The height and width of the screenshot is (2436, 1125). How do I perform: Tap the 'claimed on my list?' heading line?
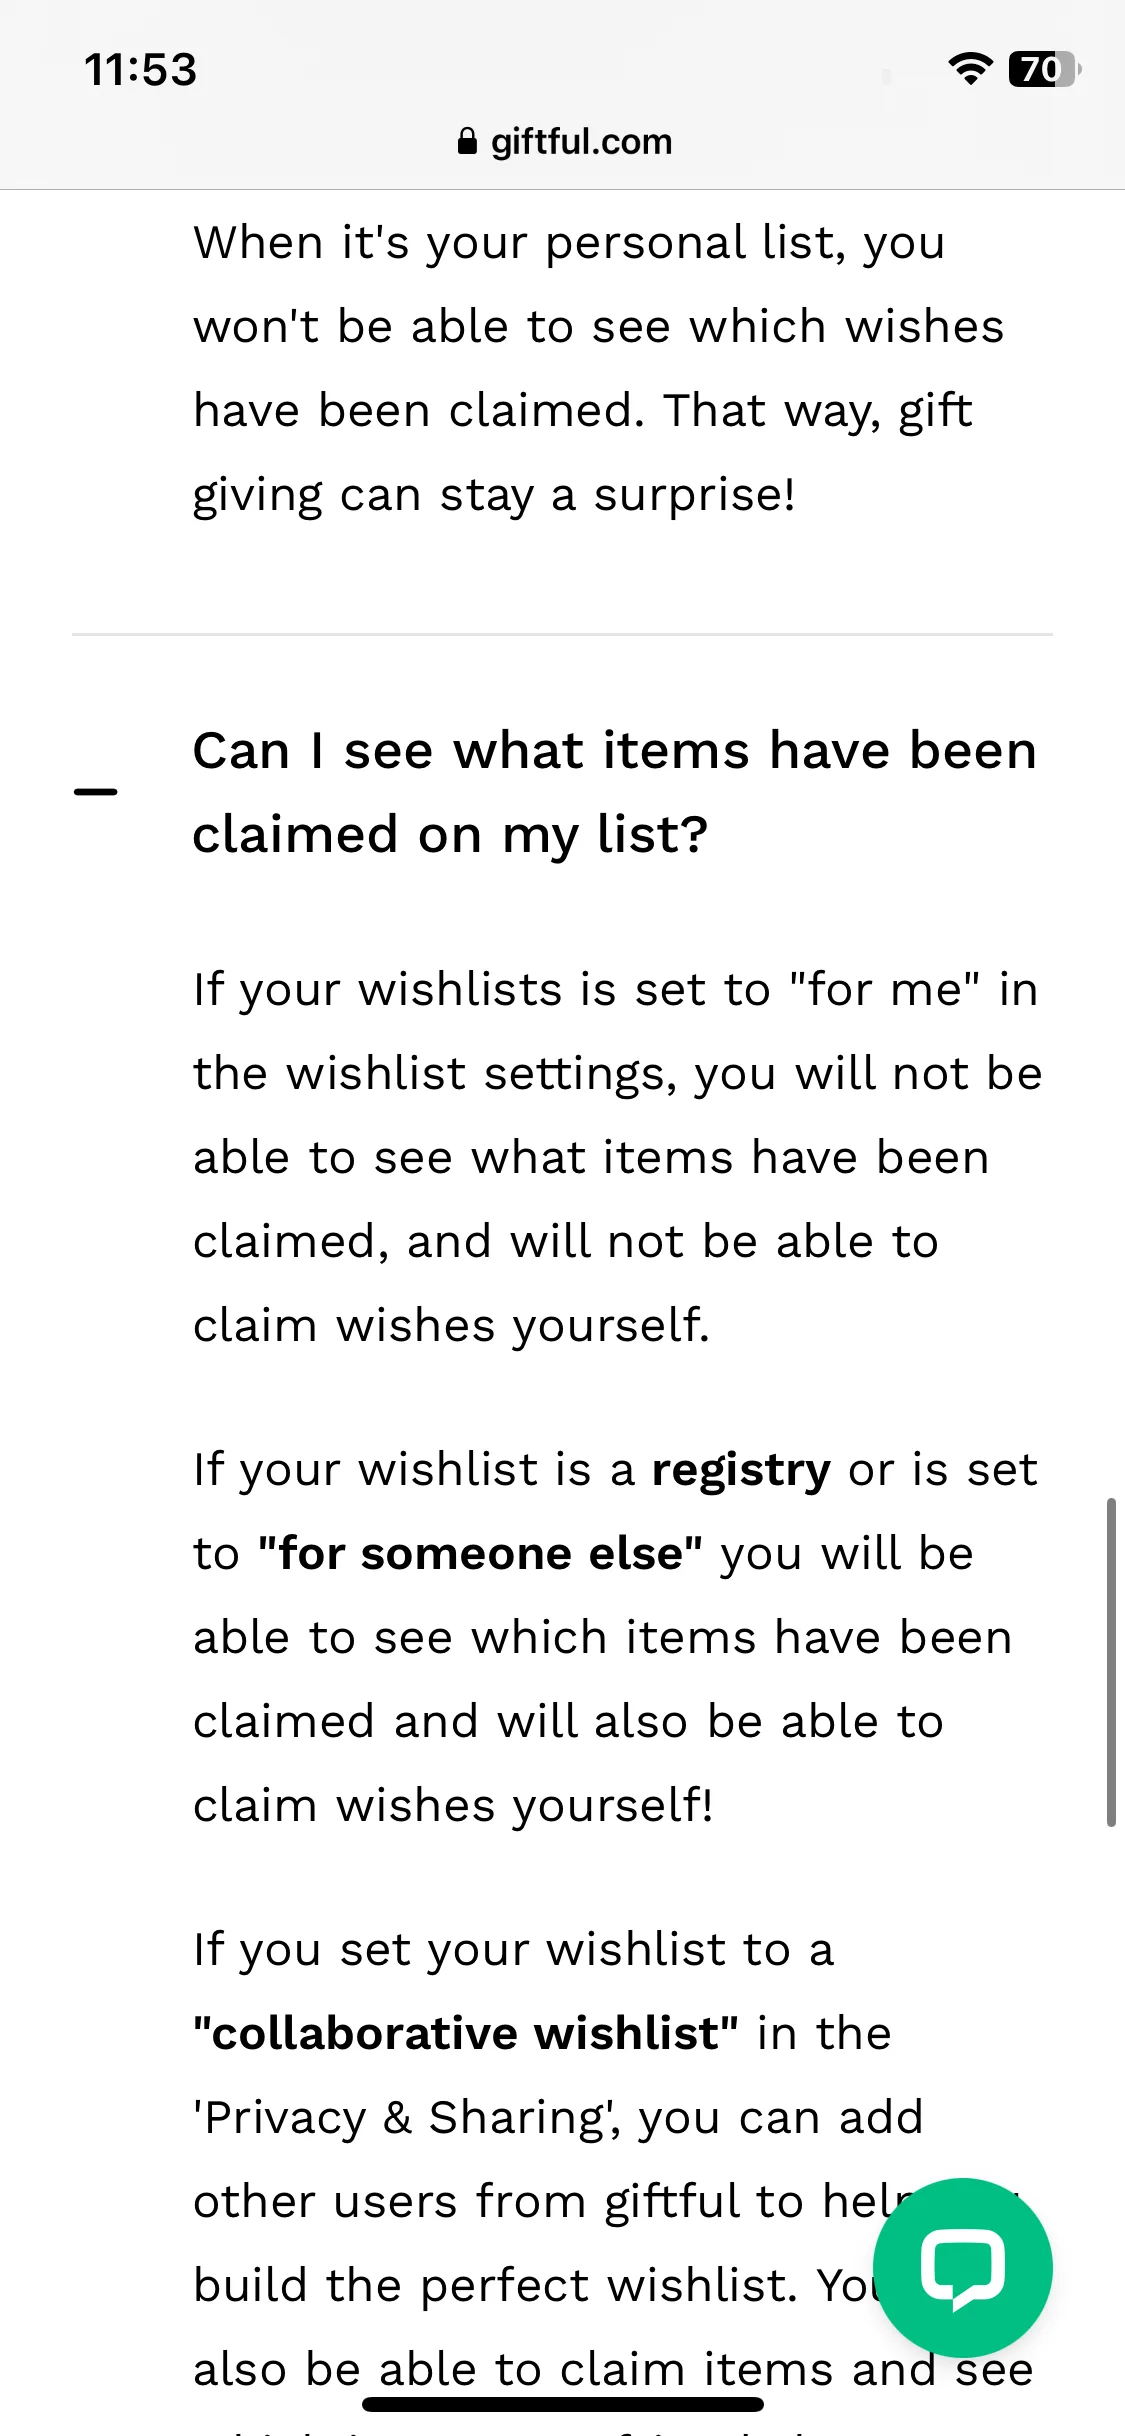tap(451, 834)
